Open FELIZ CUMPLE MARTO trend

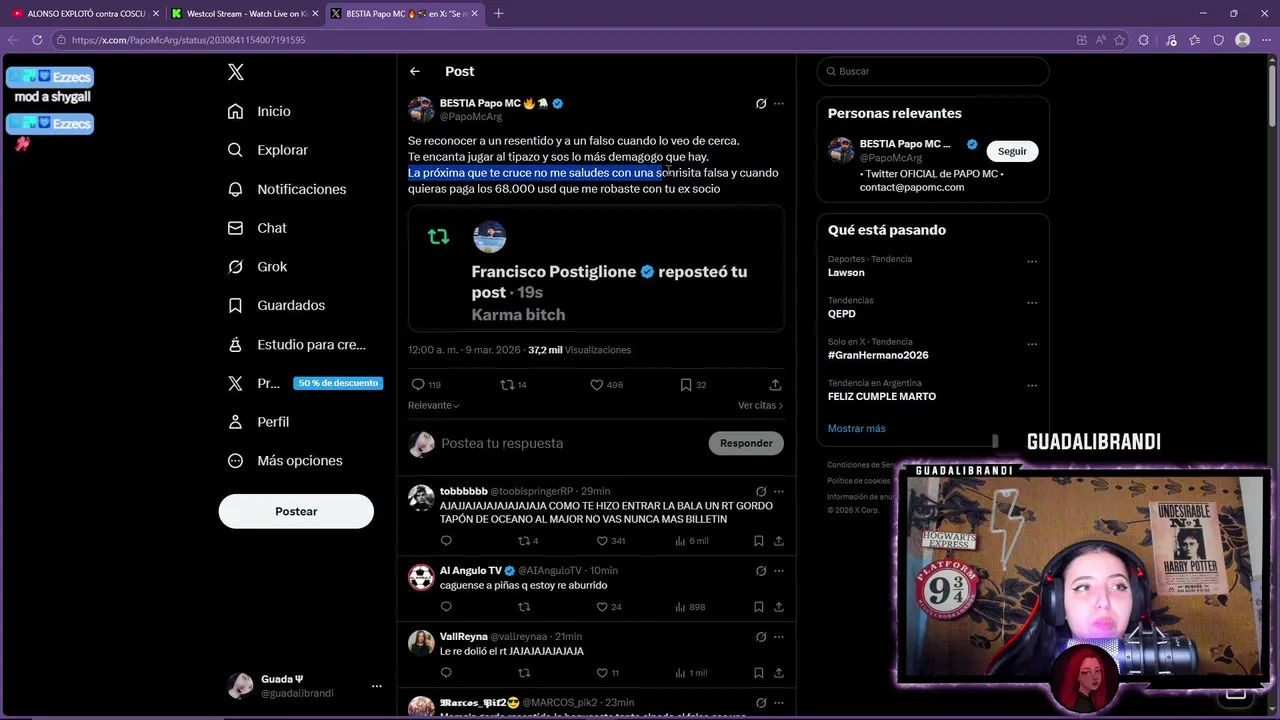(x=882, y=396)
